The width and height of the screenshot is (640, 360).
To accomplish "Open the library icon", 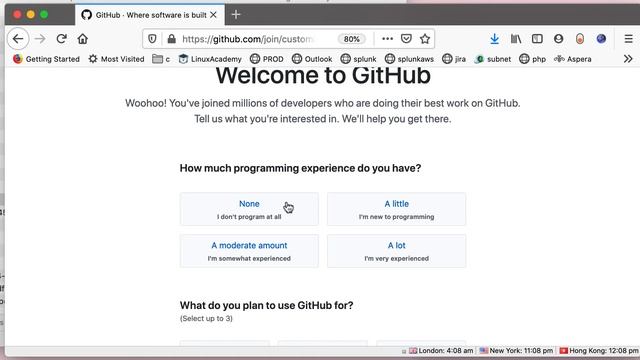I will (516, 39).
